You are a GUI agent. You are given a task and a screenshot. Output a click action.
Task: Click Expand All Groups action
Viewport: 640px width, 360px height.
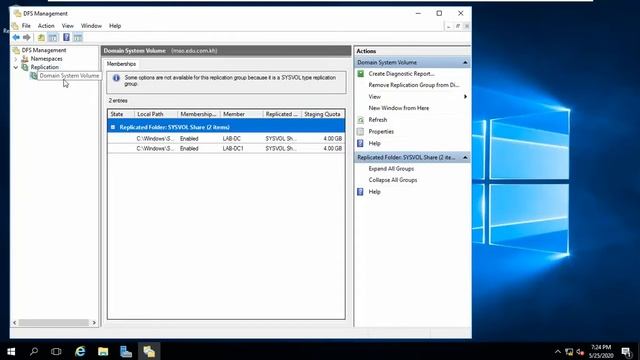click(391, 169)
